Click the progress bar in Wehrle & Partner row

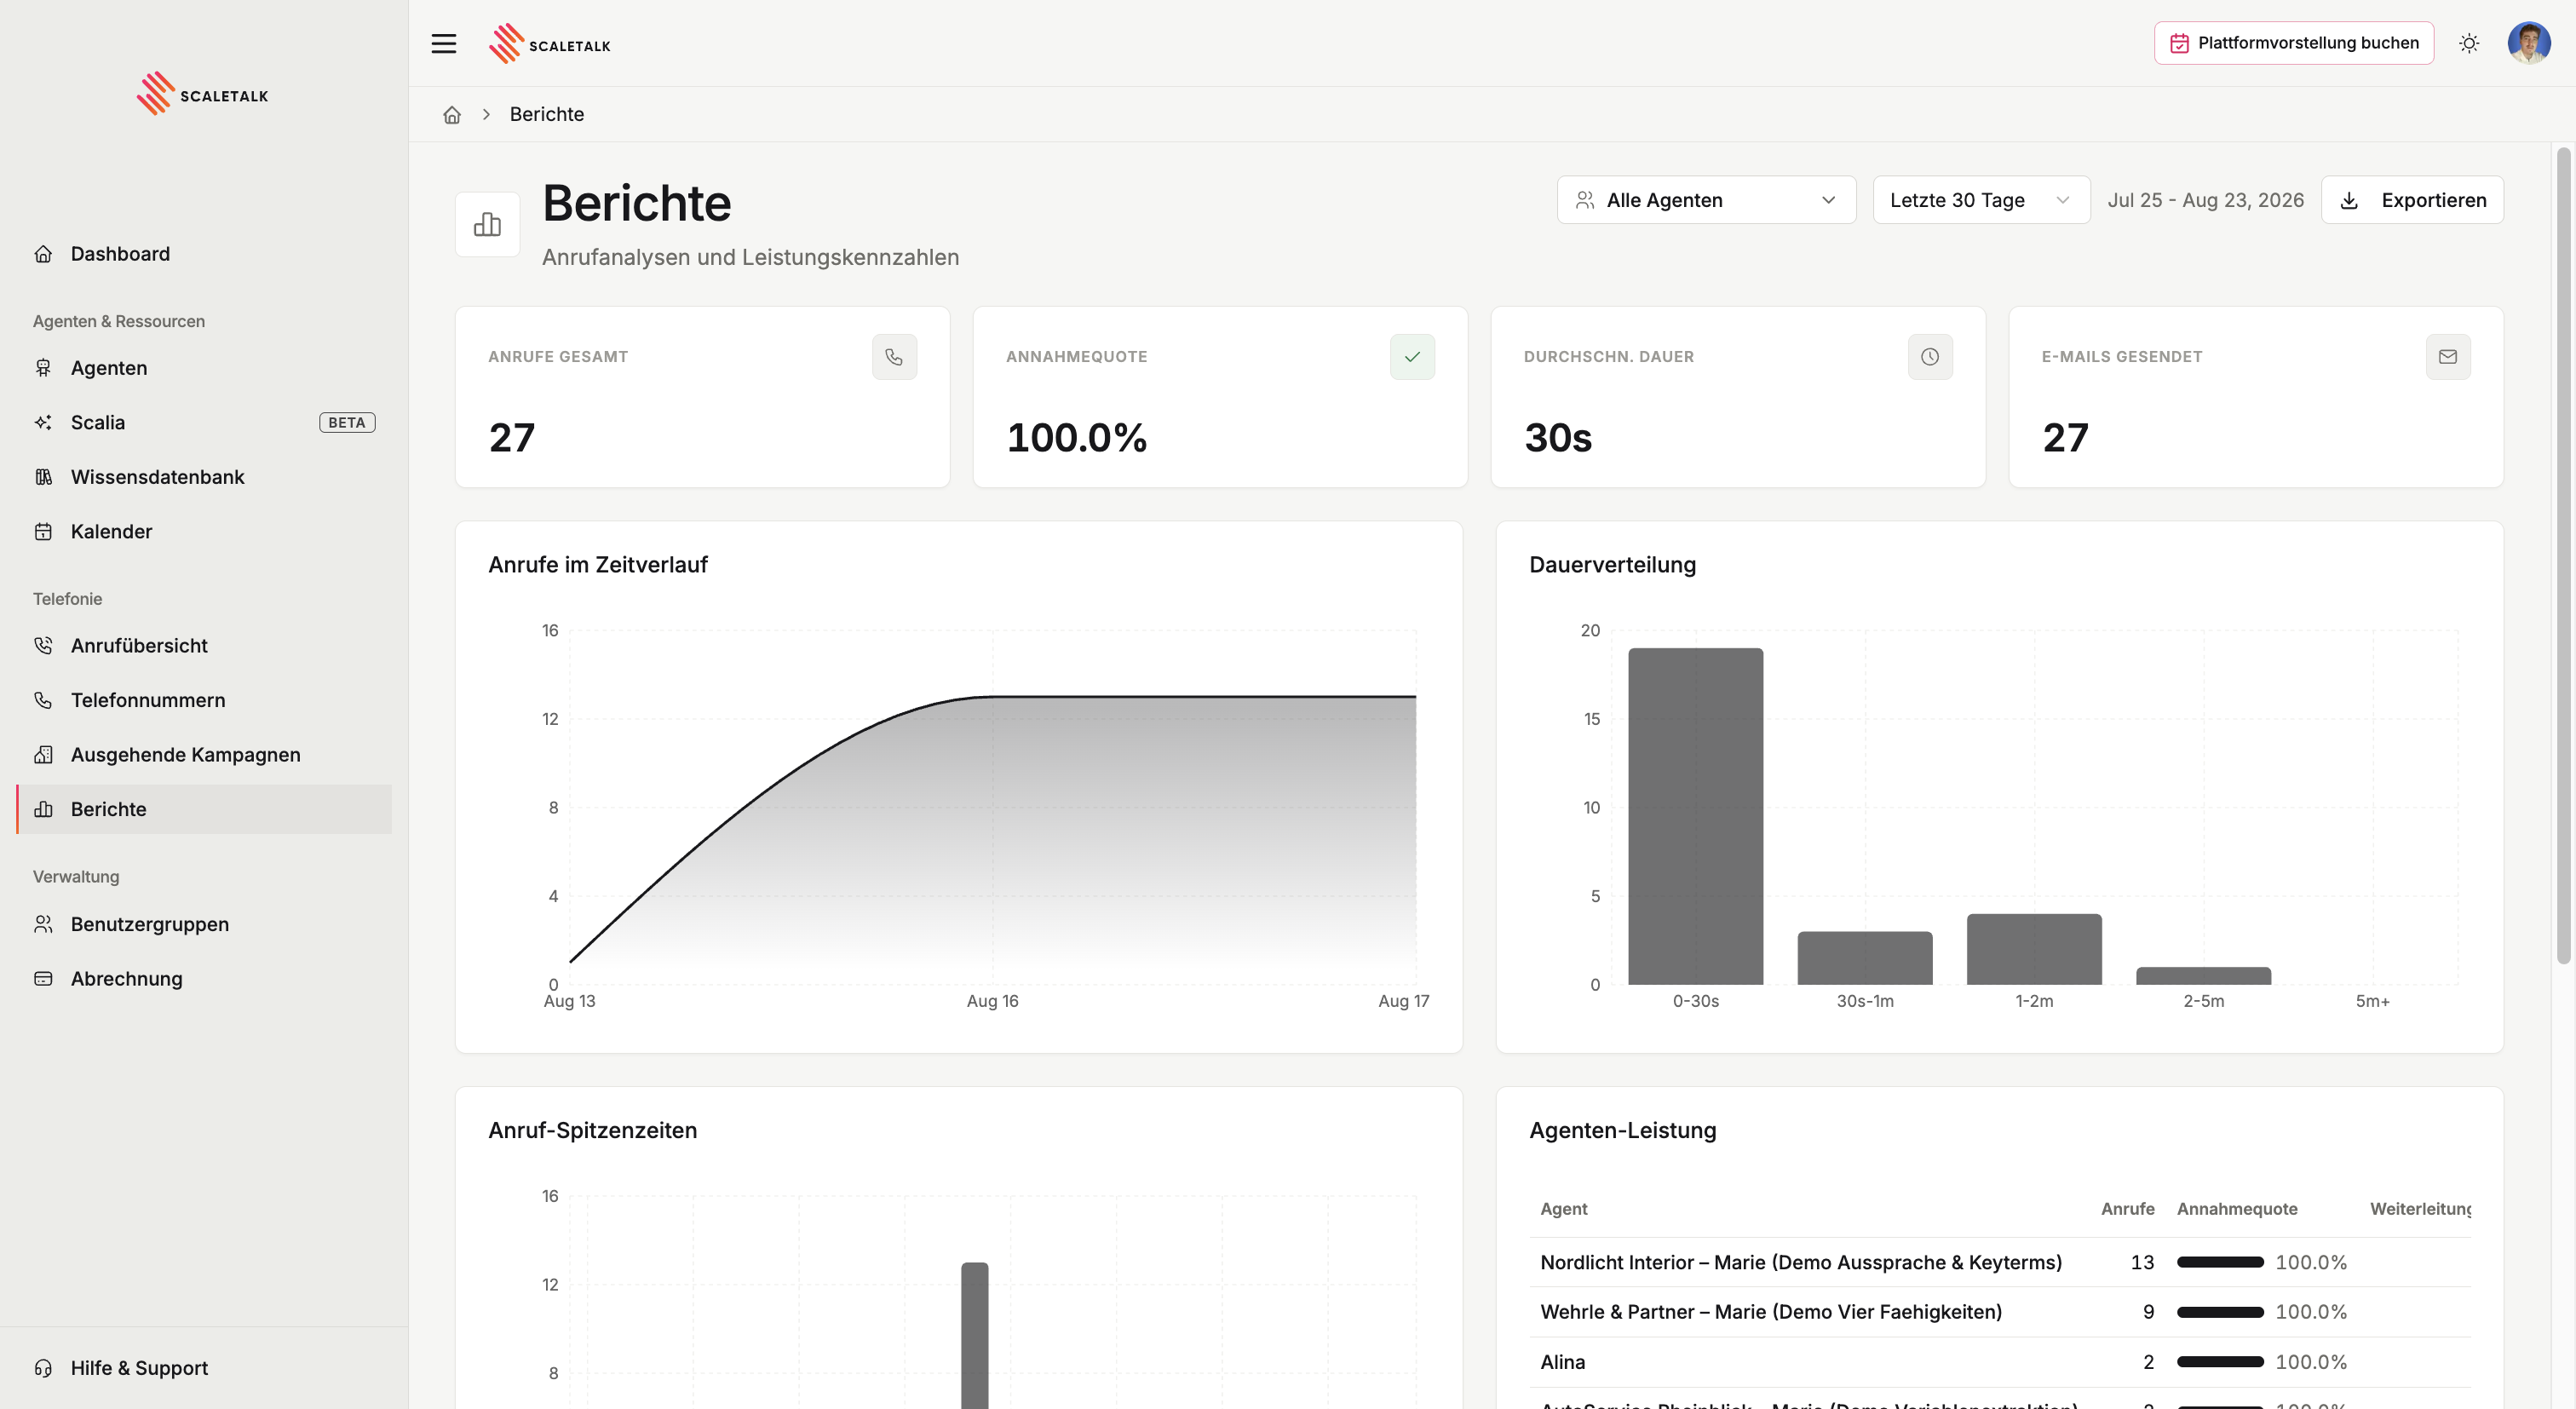coord(2220,1312)
